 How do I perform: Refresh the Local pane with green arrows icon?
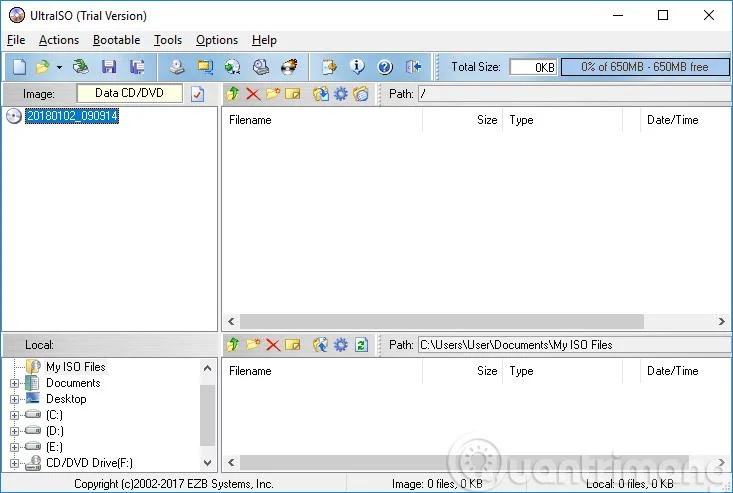point(361,345)
